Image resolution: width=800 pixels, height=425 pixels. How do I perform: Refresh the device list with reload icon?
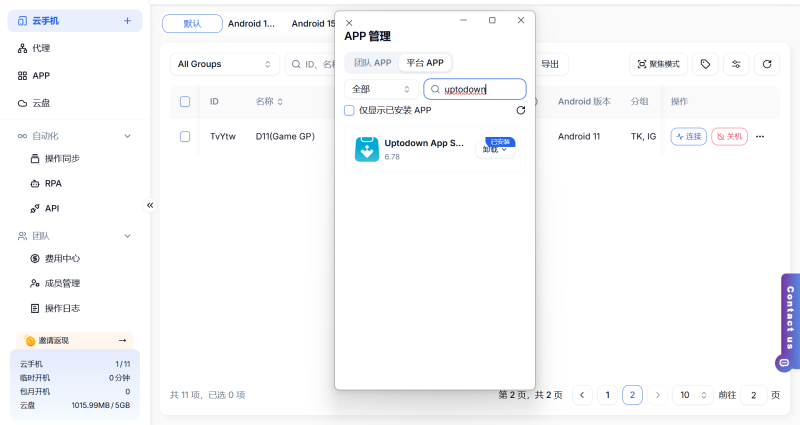[766, 64]
